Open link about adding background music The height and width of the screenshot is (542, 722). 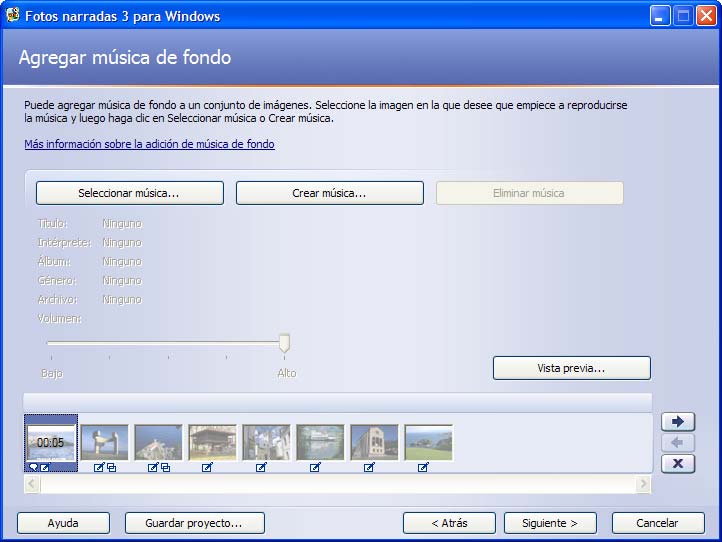pos(150,144)
